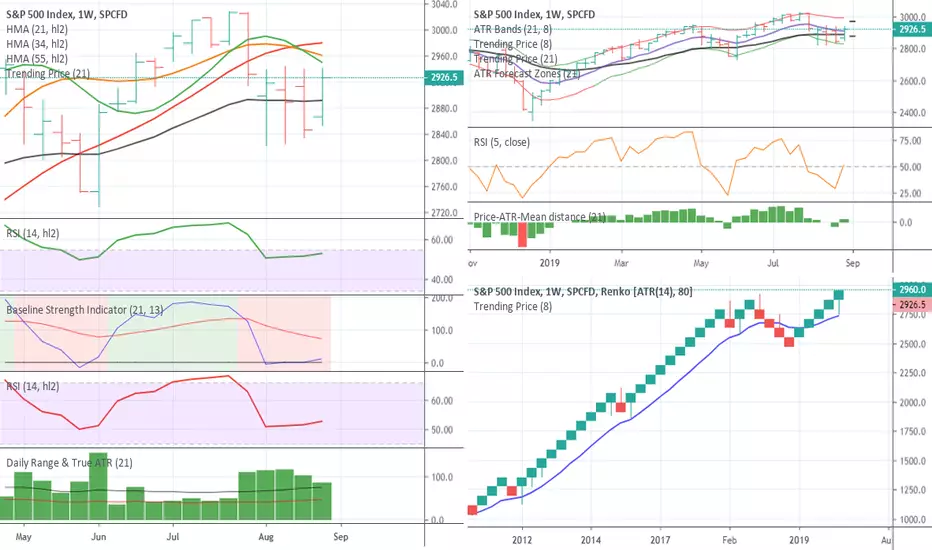Viewport: 932px width, 550px height.
Task: Click the 2014 label on the Renko time axis
Action: [591, 540]
